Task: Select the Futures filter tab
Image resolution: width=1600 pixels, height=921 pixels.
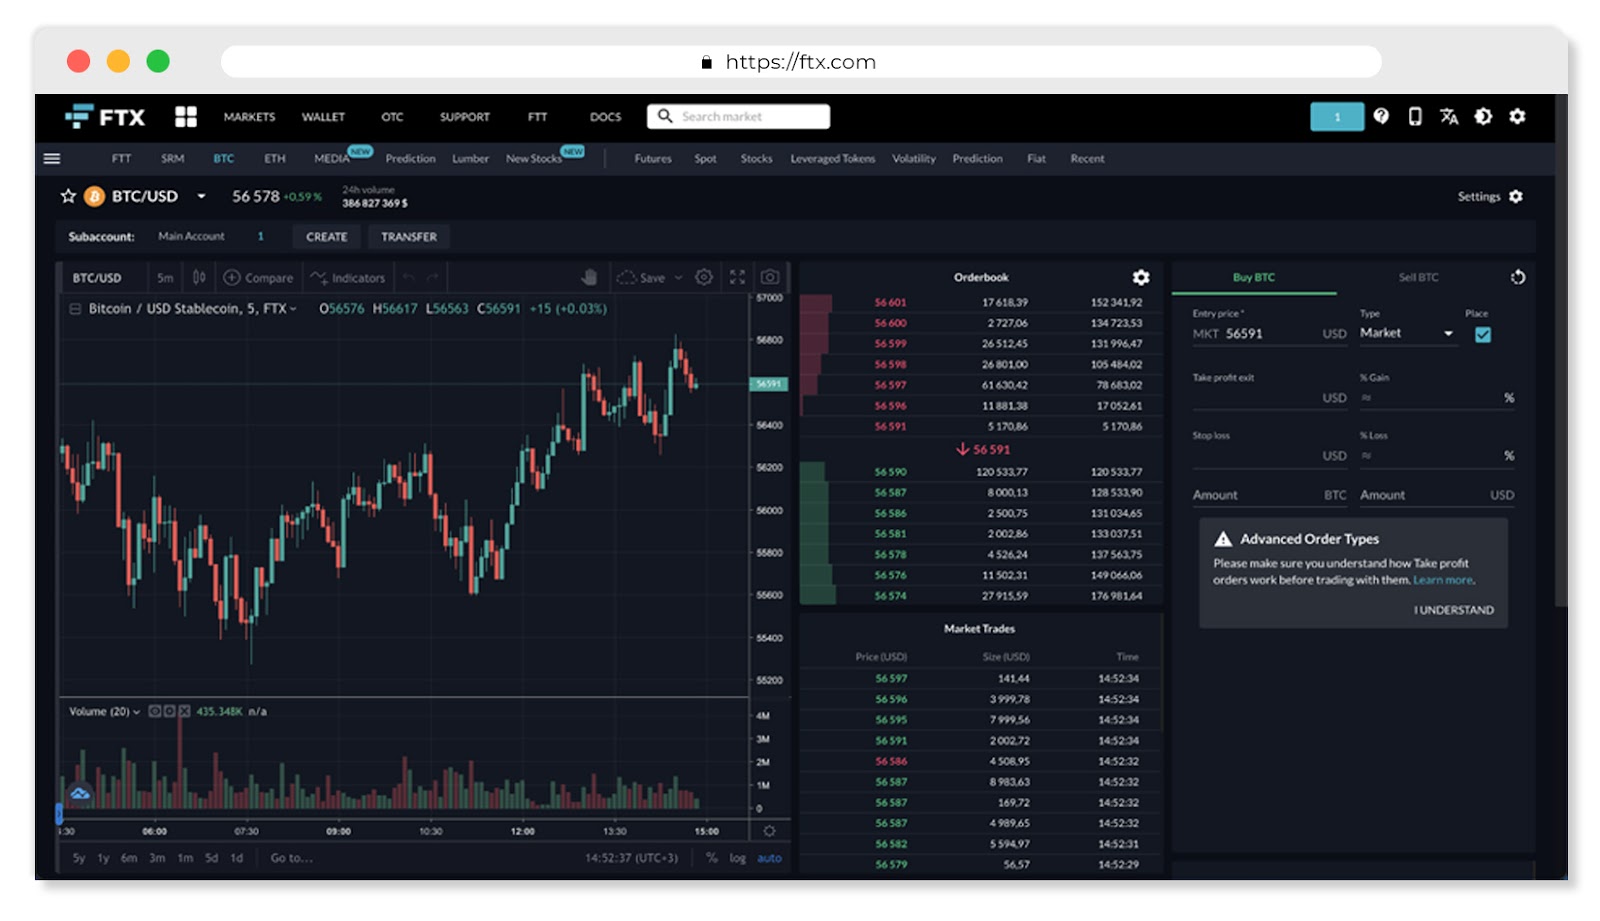Action: point(653,158)
